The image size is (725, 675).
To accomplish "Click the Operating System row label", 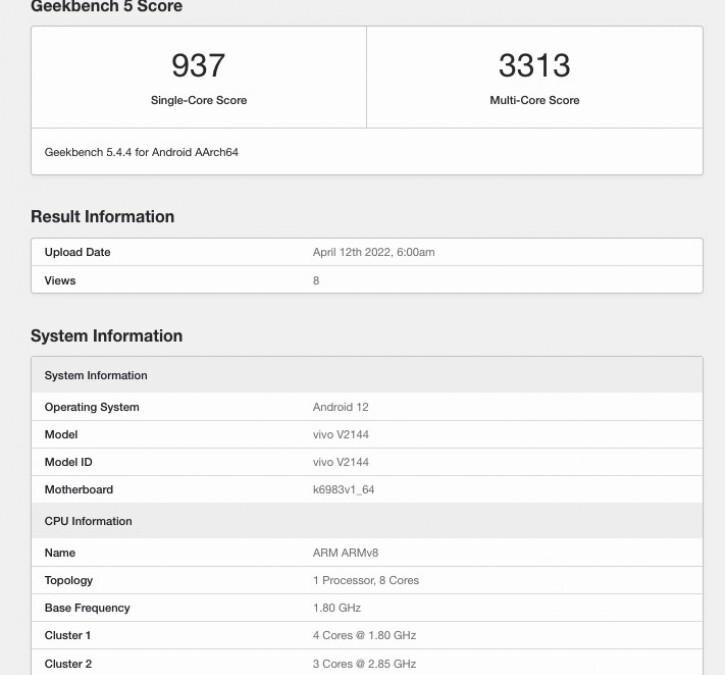I will 92,407.
